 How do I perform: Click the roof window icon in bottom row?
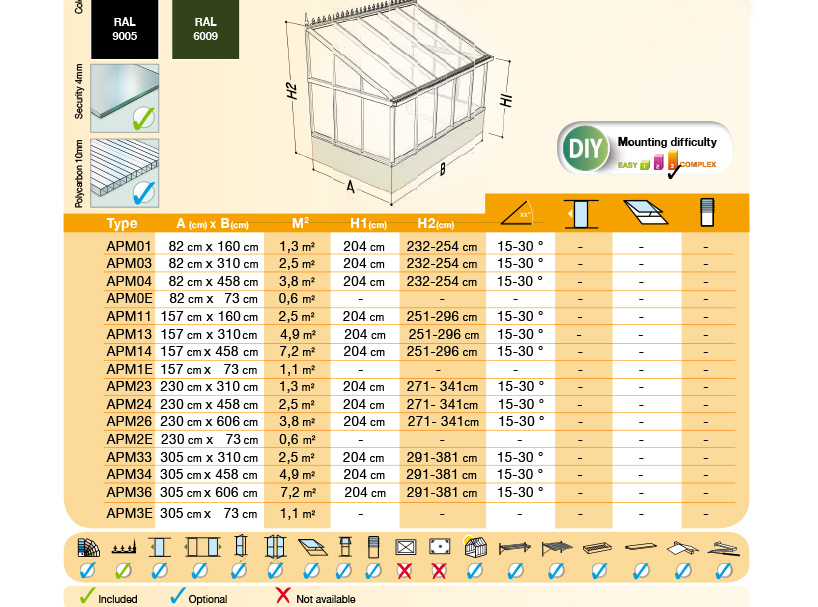coord(312,547)
